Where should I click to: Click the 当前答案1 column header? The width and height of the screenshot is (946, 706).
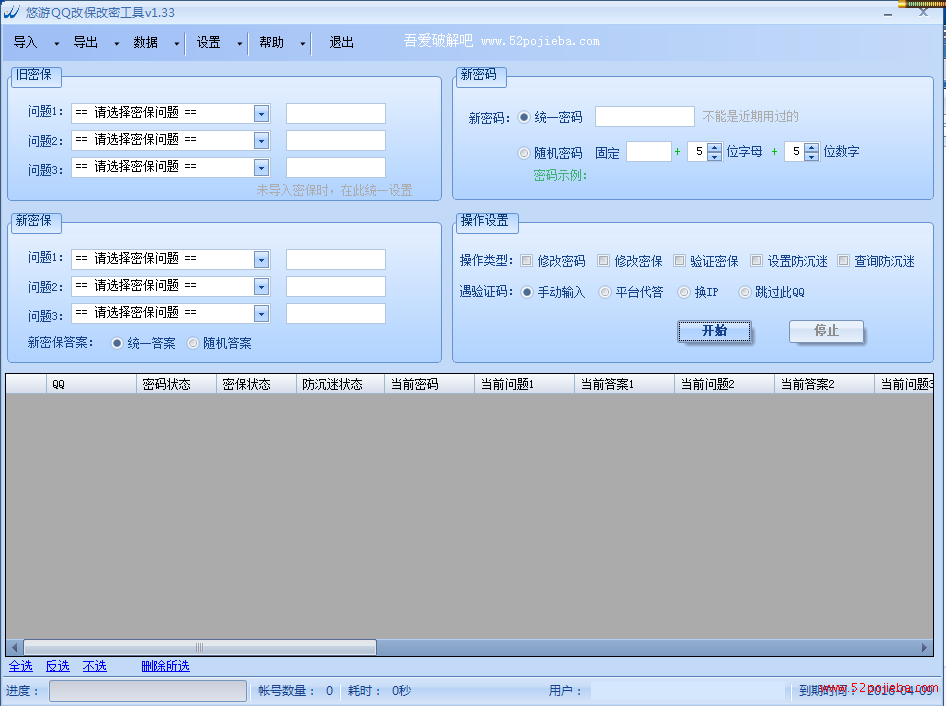[624, 384]
